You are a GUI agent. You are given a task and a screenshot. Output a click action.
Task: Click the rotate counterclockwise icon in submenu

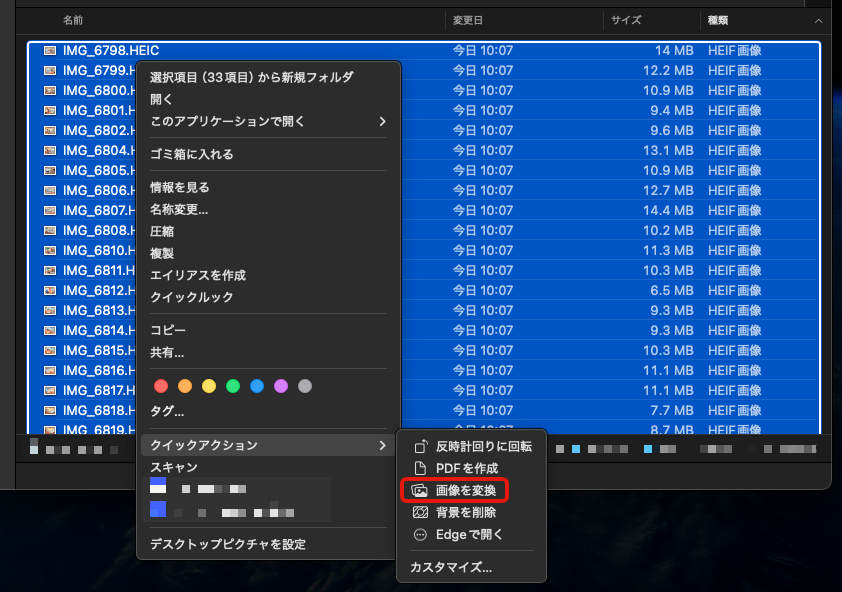click(421, 447)
